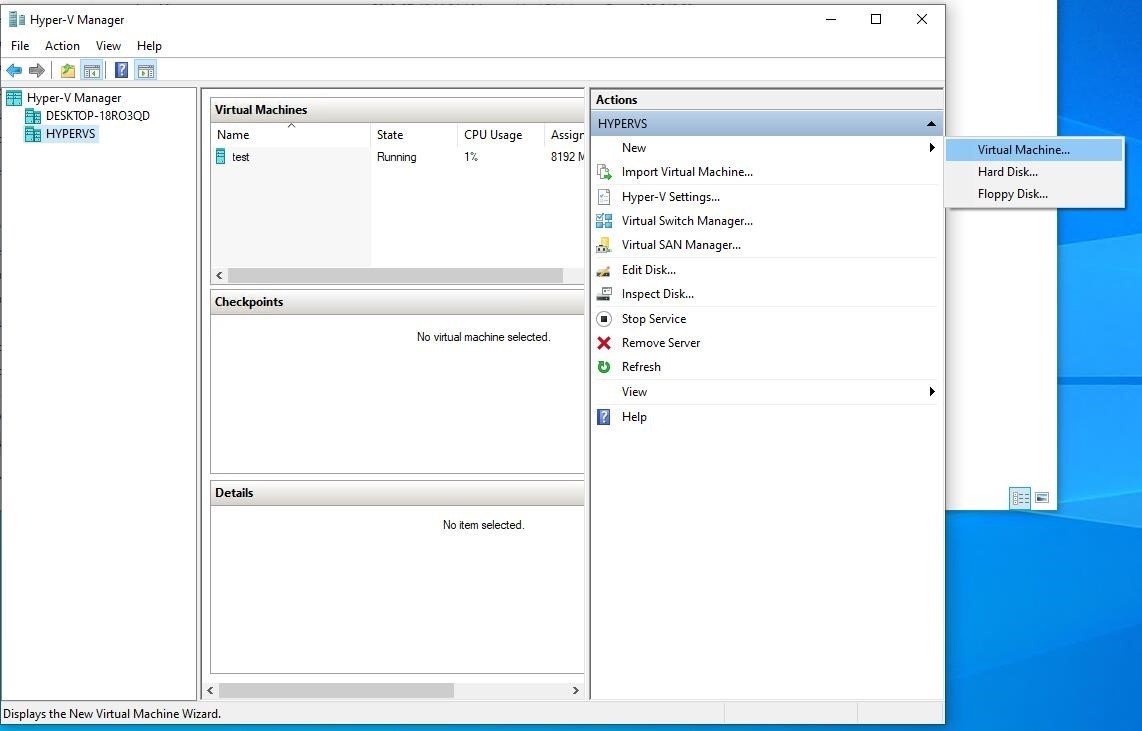Refresh the virtual machine list
Image resolution: width=1142 pixels, height=731 pixels.
[641, 366]
